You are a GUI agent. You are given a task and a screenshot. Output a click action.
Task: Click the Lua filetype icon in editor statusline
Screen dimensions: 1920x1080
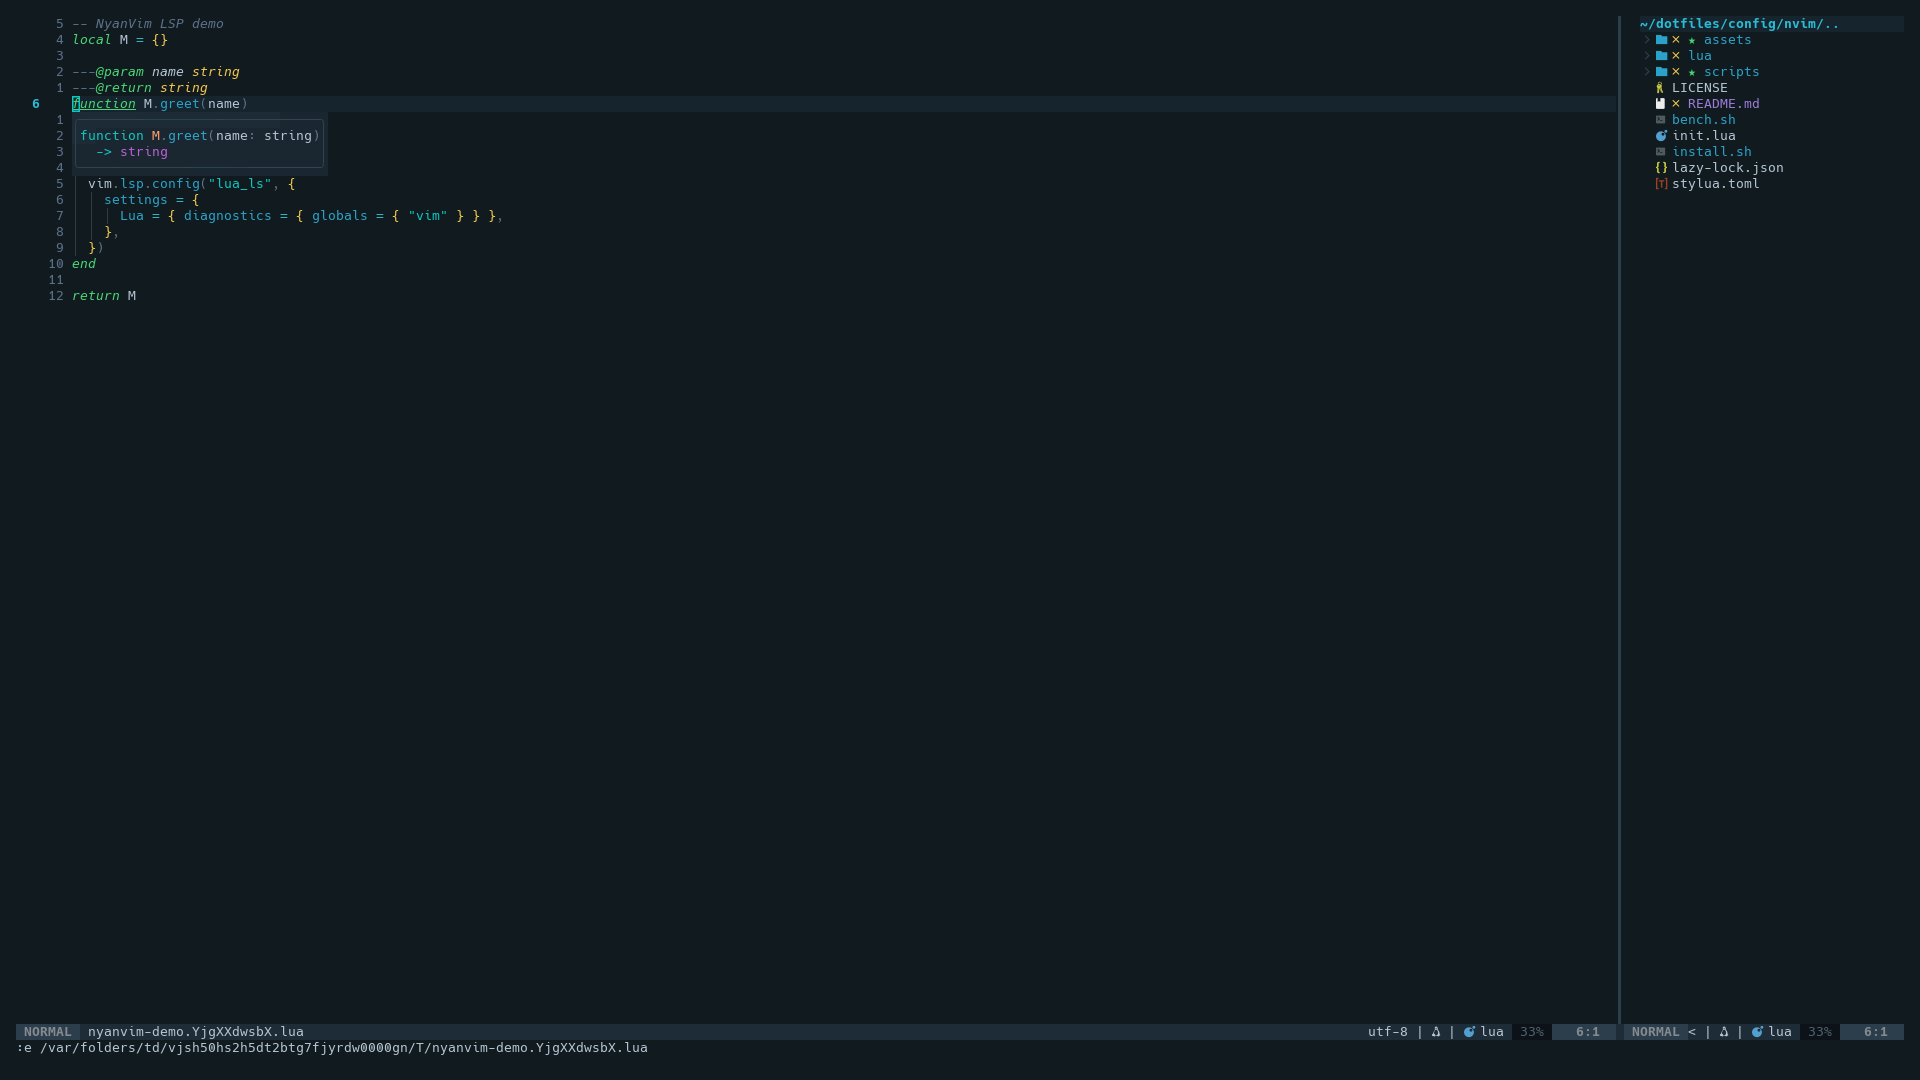(x=1469, y=1032)
